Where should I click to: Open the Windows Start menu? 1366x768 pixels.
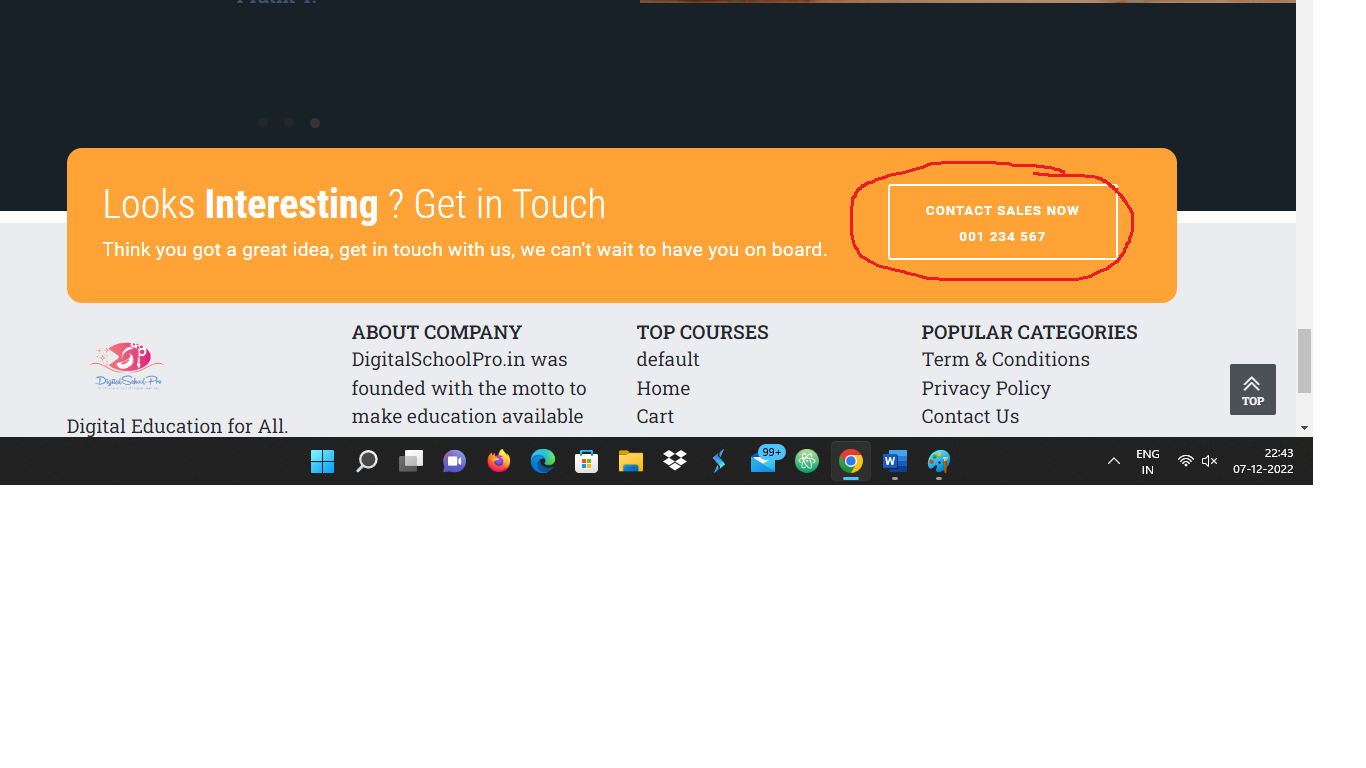click(x=322, y=461)
